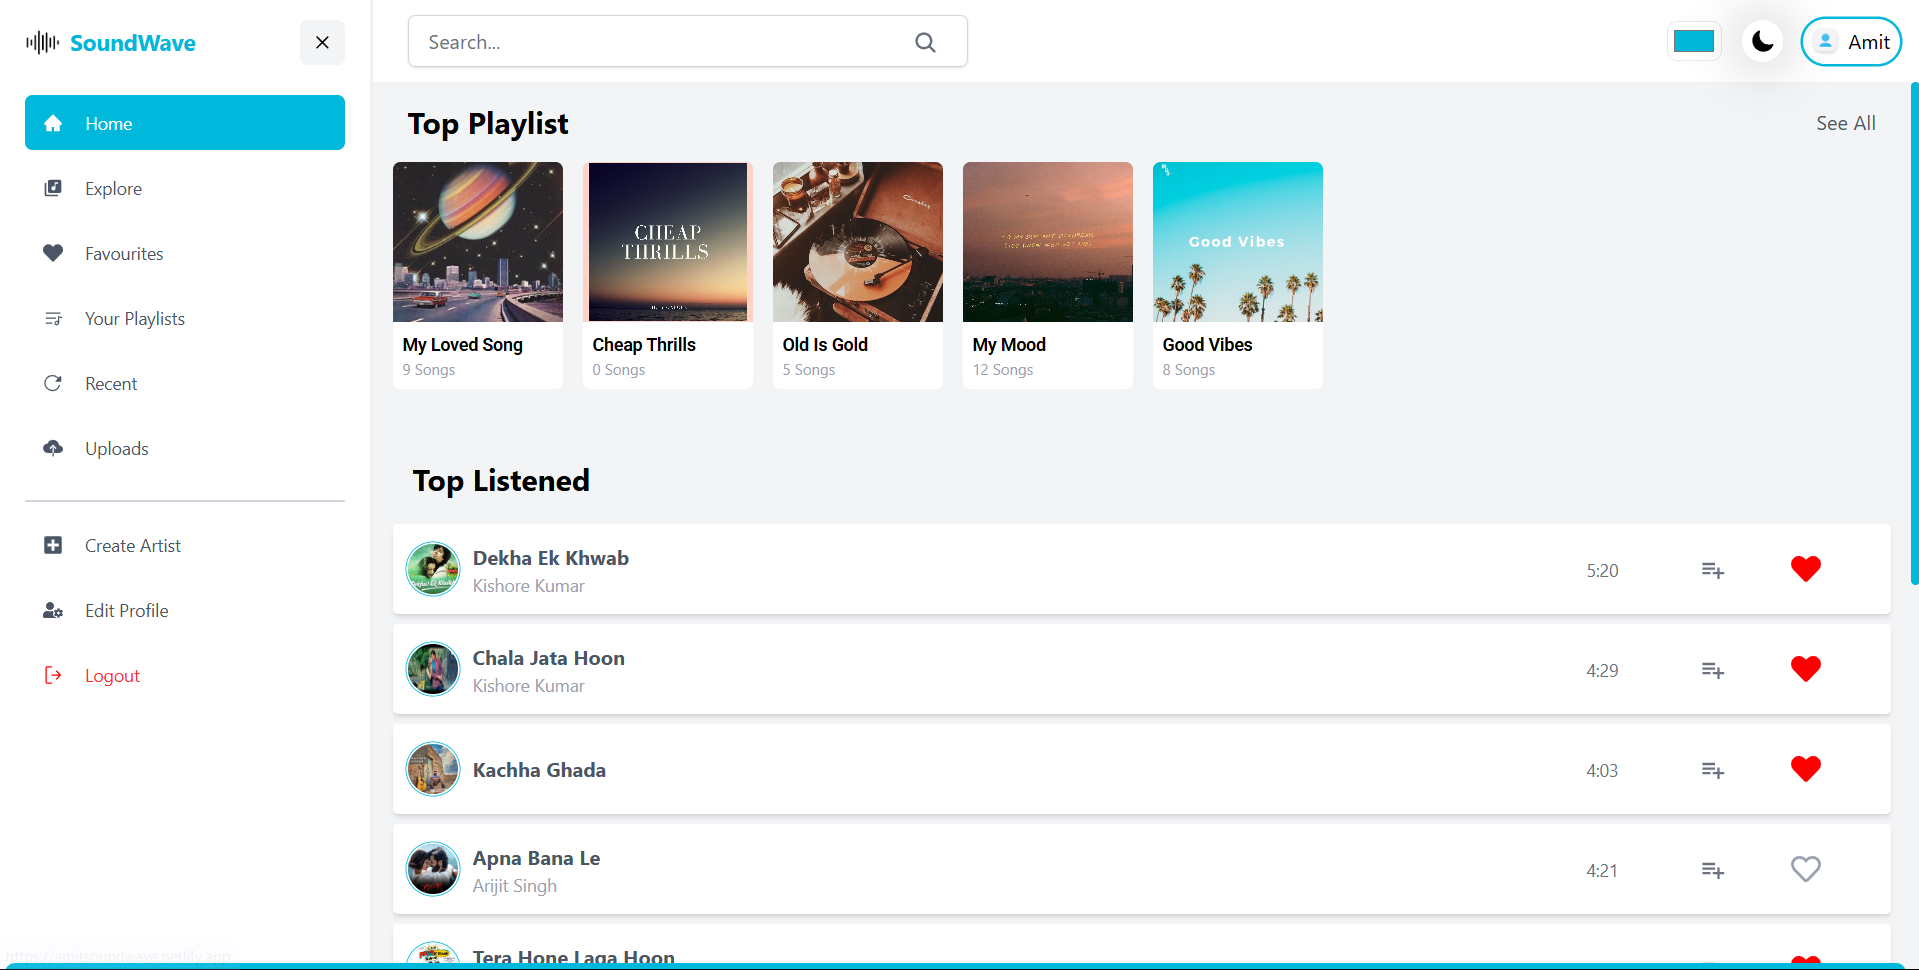Open the Amit user profile menu
Image resolution: width=1919 pixels, height=970 pixels.
click(x=1851, y=42)
